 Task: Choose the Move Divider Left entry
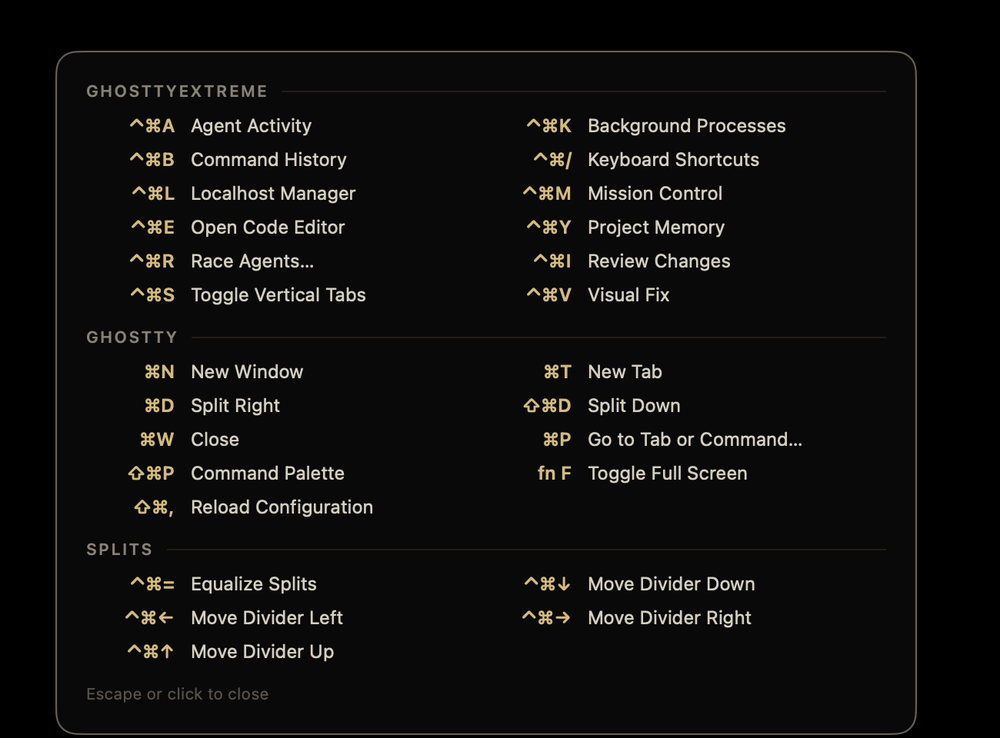[234, 618]
